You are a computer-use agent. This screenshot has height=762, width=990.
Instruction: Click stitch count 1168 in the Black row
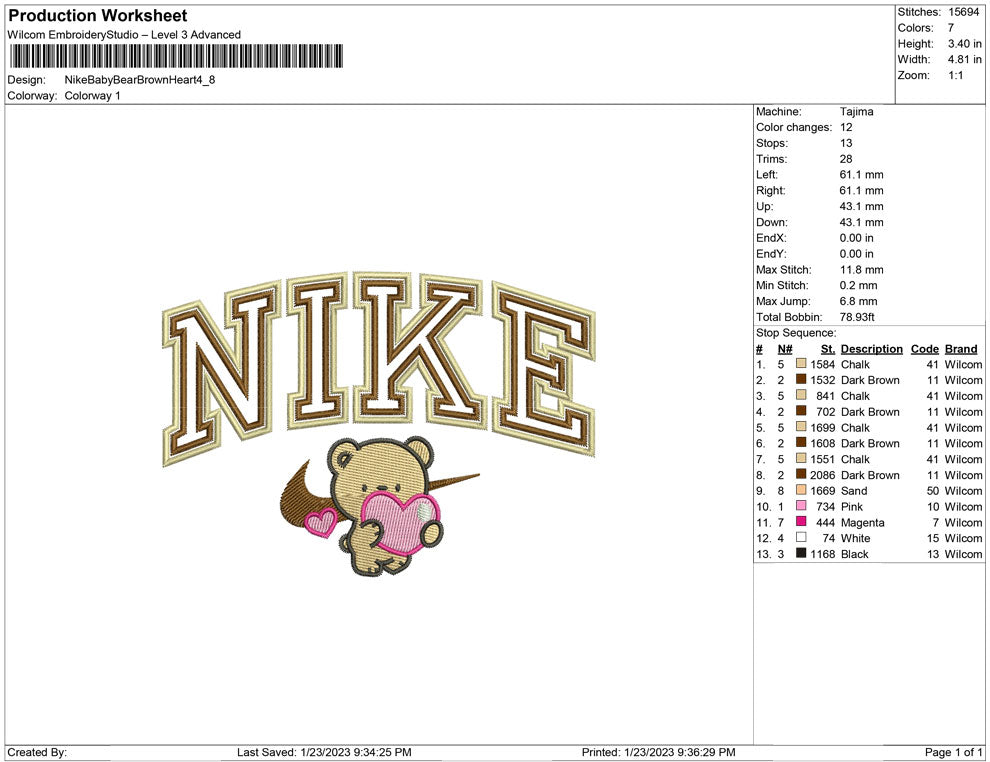coord(823,554)
